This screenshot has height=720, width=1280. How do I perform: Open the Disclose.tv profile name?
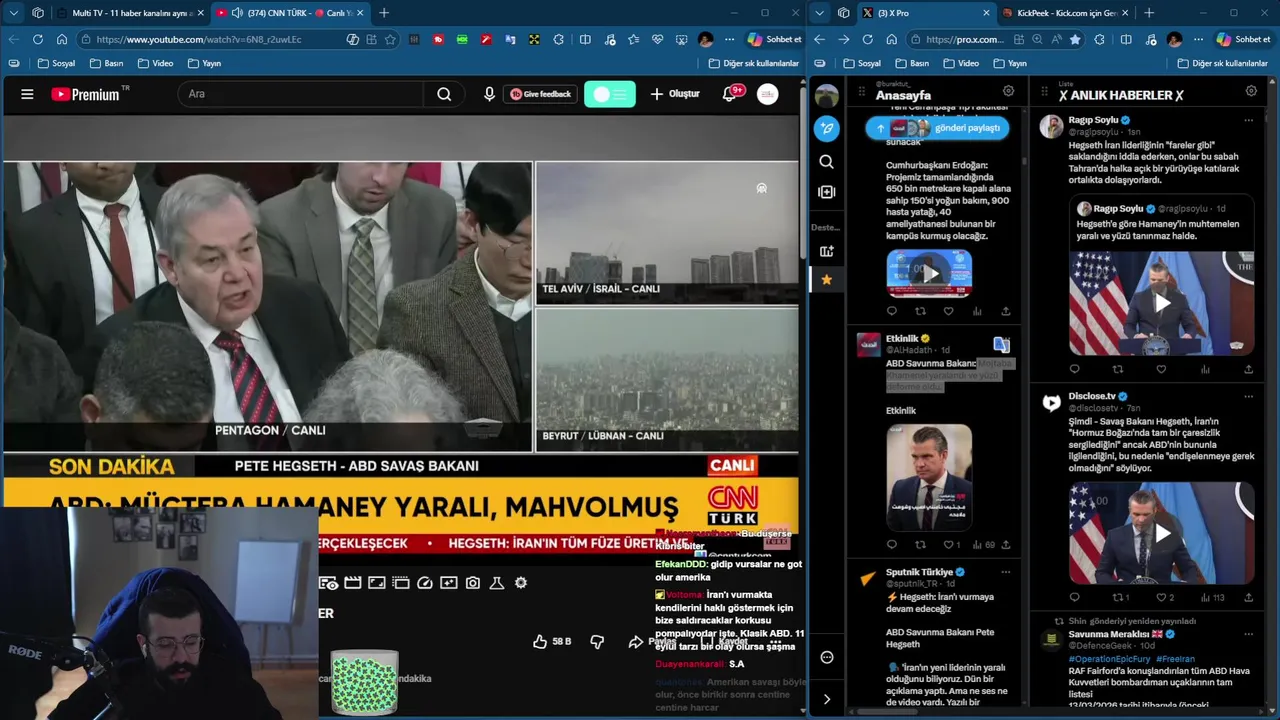coord(1092,396)
